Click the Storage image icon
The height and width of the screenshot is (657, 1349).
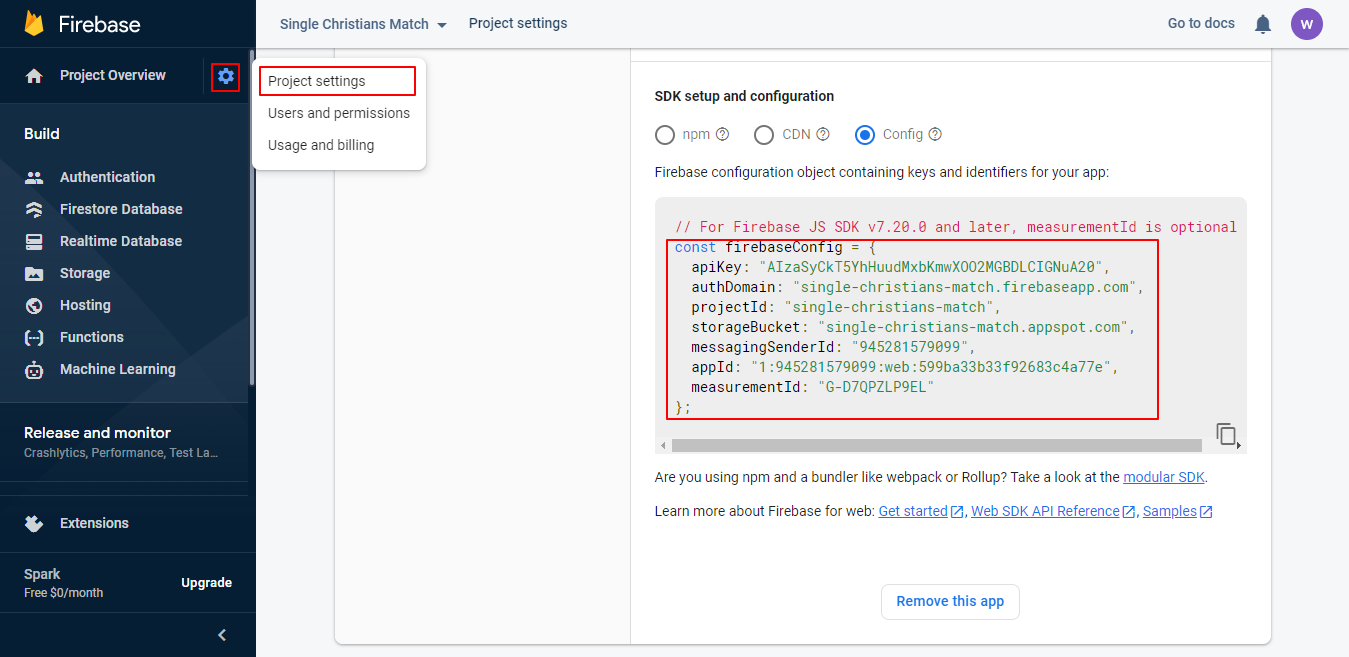click(34, 273)
